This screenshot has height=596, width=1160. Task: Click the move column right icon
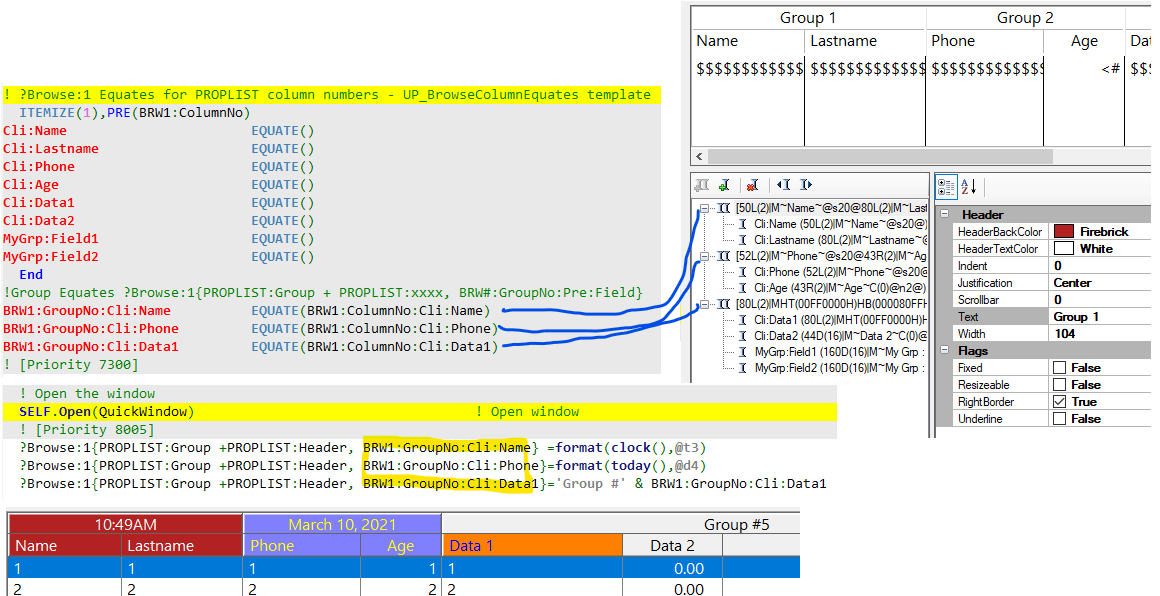click(806, 185)
